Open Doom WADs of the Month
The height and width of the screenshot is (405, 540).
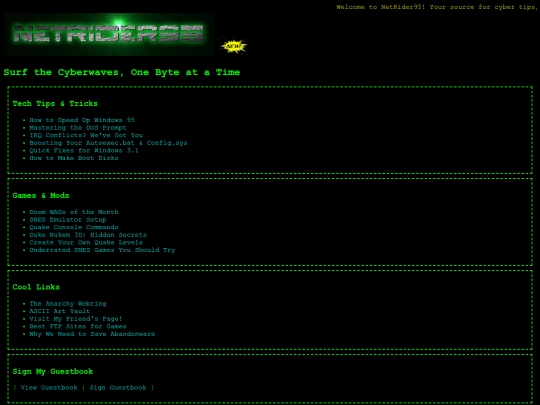pos(74,212)
